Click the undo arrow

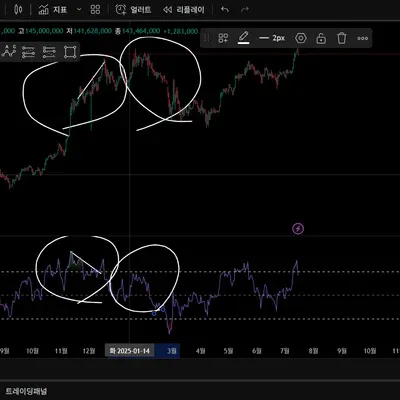point(225,10)
